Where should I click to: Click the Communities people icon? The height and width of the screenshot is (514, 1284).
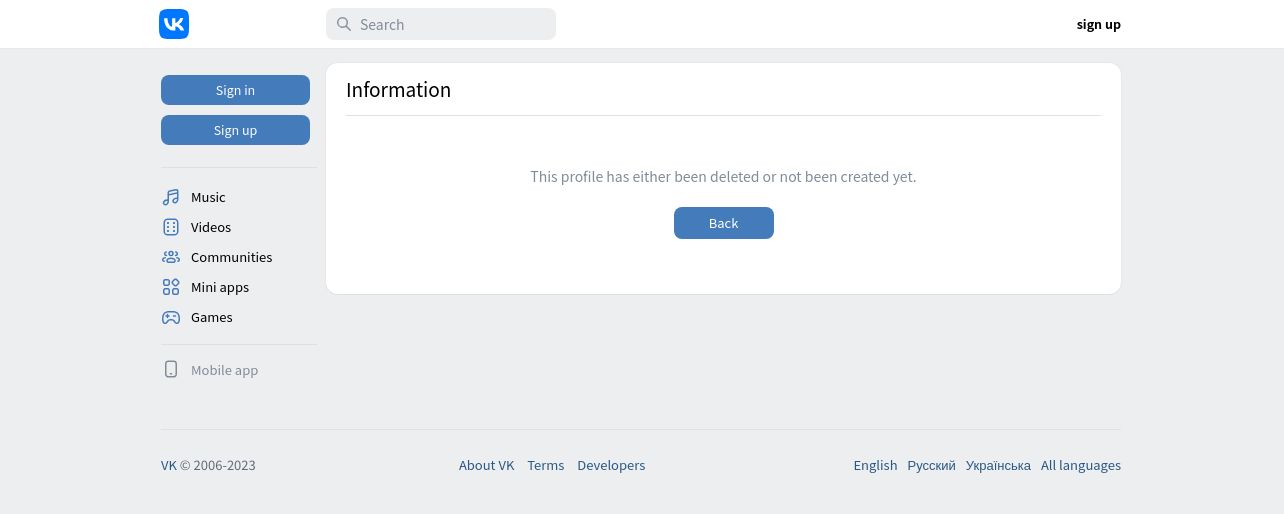point(171,257)
